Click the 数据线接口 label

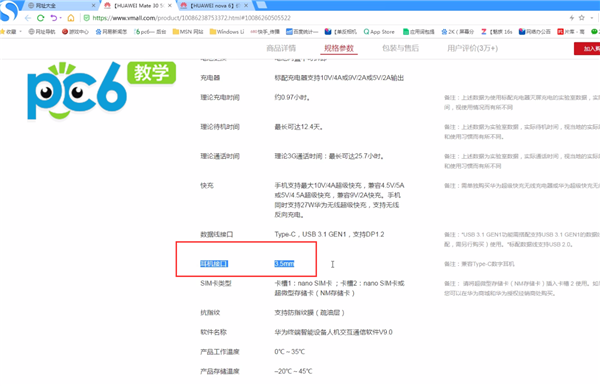[x=217, y=234]
